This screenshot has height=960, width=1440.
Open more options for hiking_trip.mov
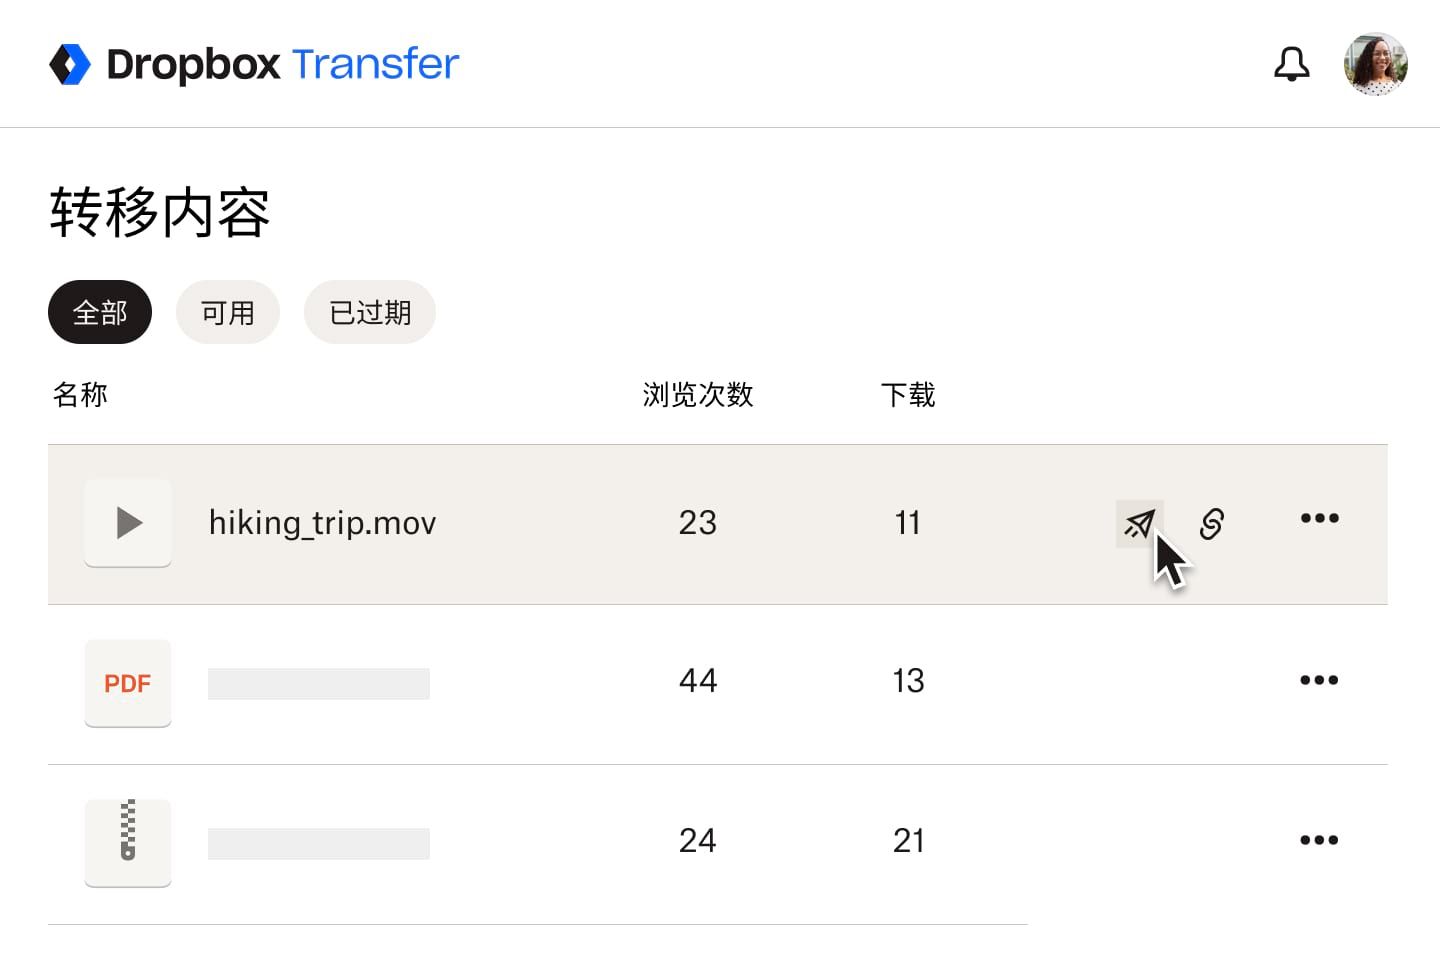[1319, 518]
